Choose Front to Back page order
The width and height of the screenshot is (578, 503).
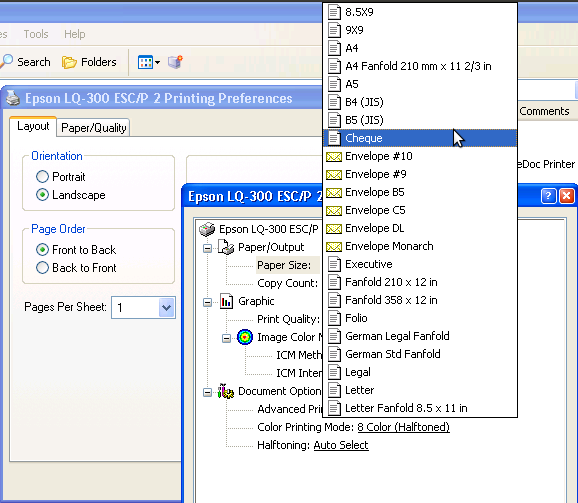(x=42, y=249)
